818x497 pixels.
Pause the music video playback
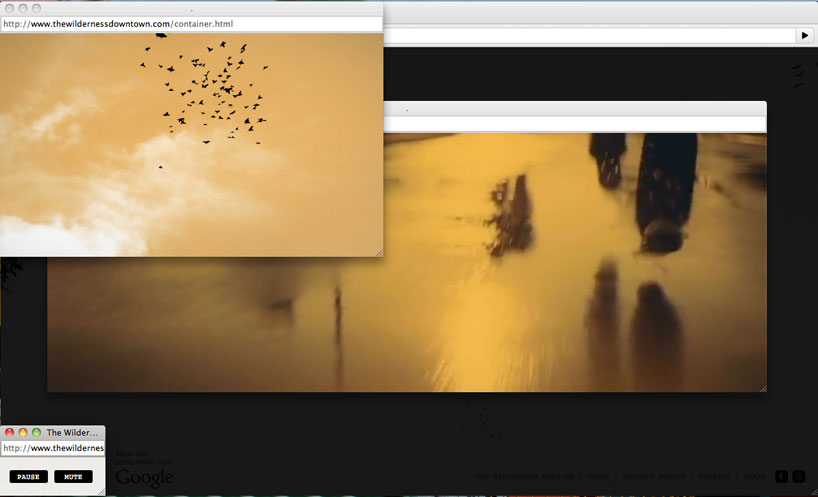click(28, 477)
